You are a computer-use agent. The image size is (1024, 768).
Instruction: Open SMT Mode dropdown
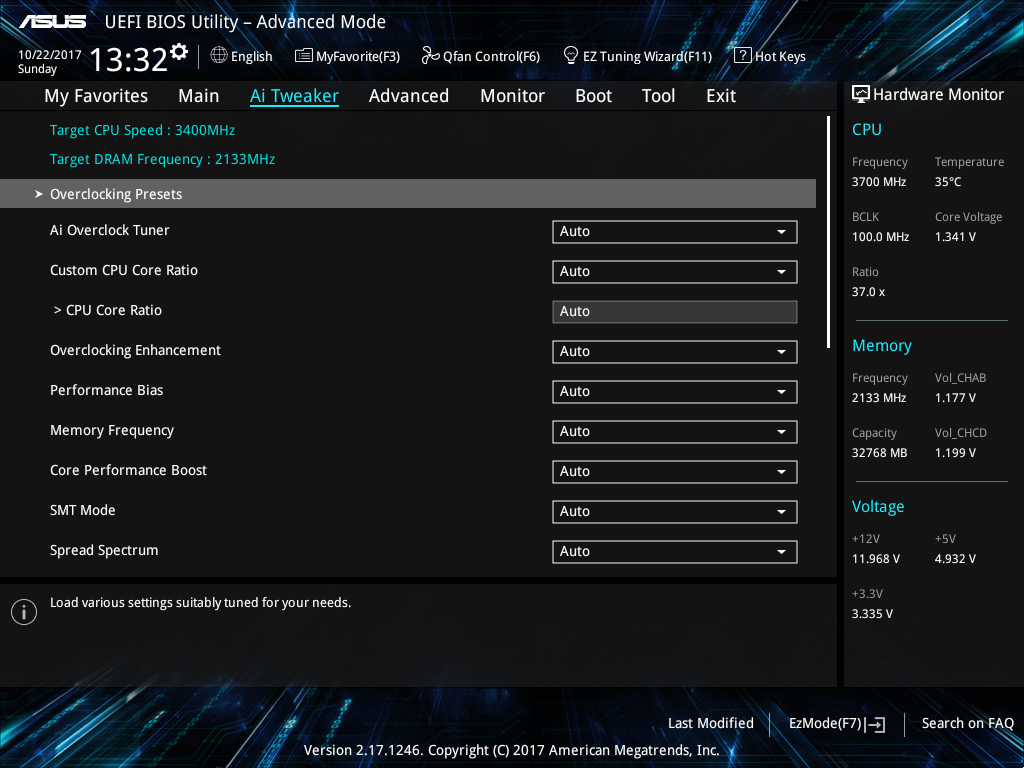click(675, 511)
